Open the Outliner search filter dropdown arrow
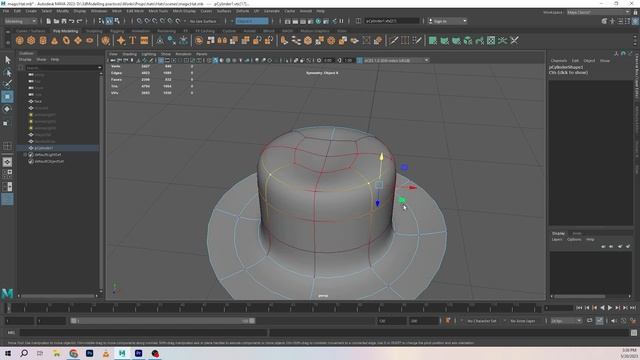The height and width of the screenshot is (360, 640). coord(100,67)
